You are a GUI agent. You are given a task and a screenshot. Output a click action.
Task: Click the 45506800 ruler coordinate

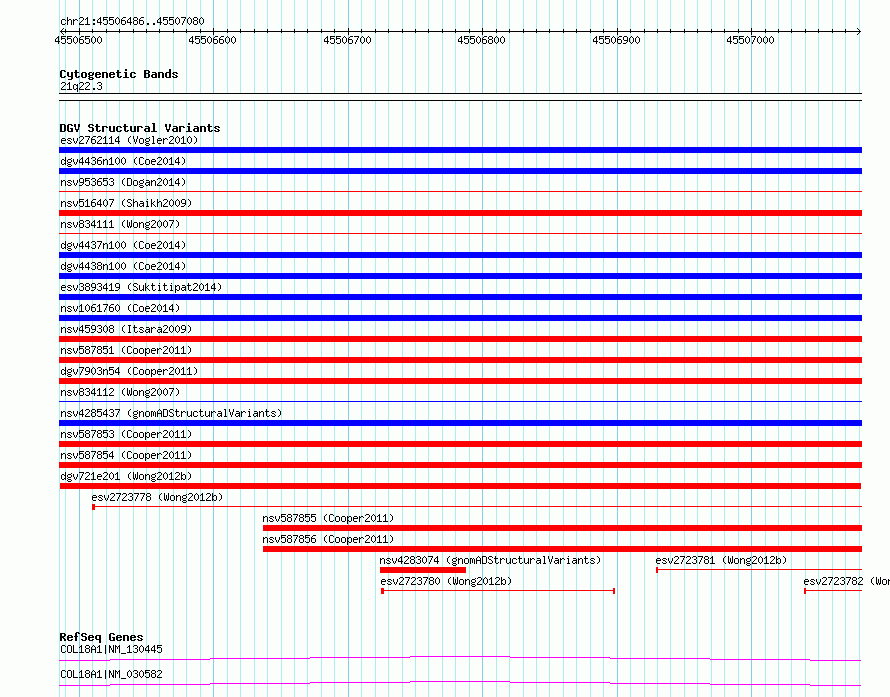click(481, 40)
